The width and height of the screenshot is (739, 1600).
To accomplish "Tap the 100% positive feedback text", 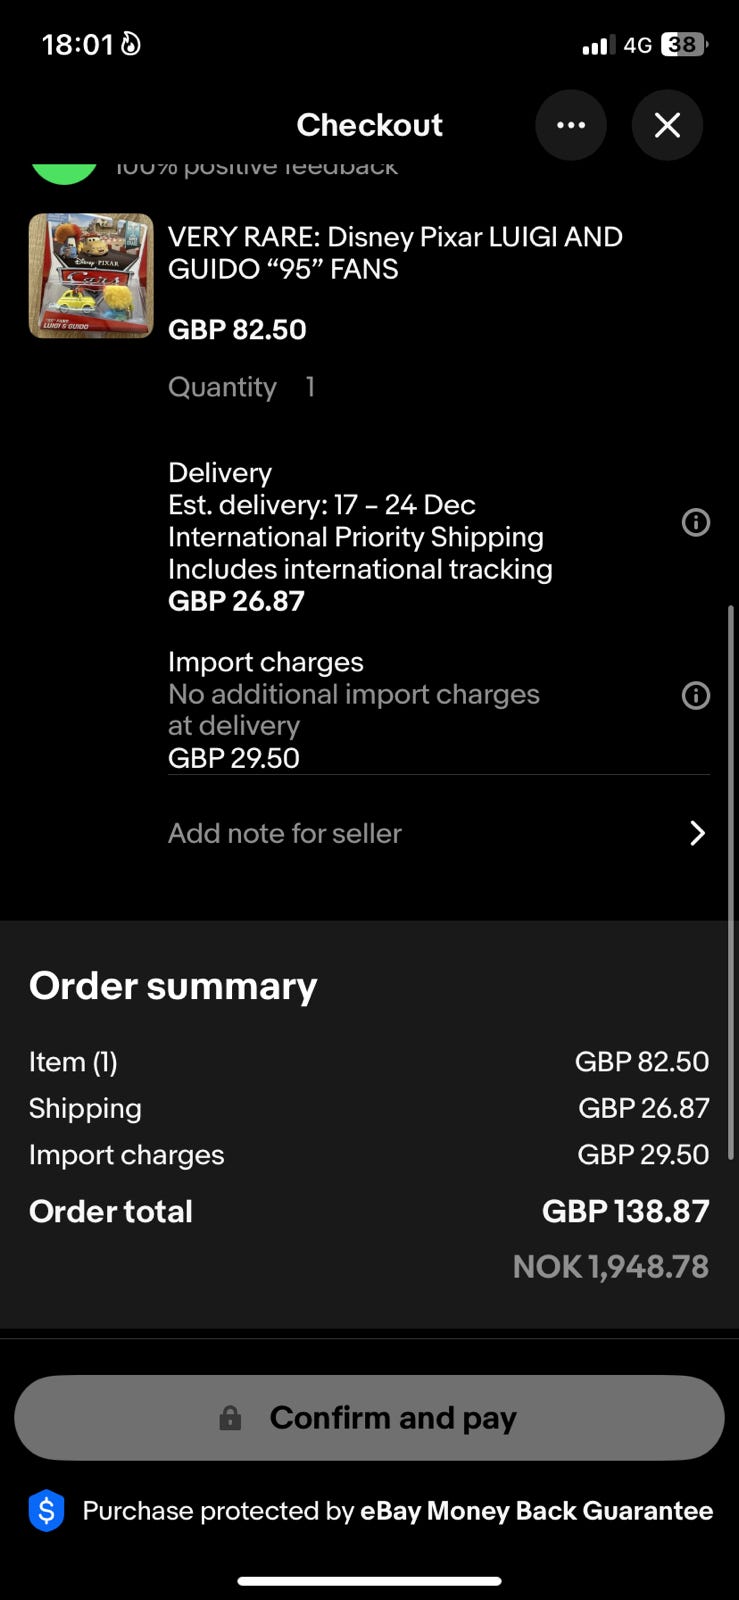I will (x=257, y=168).
